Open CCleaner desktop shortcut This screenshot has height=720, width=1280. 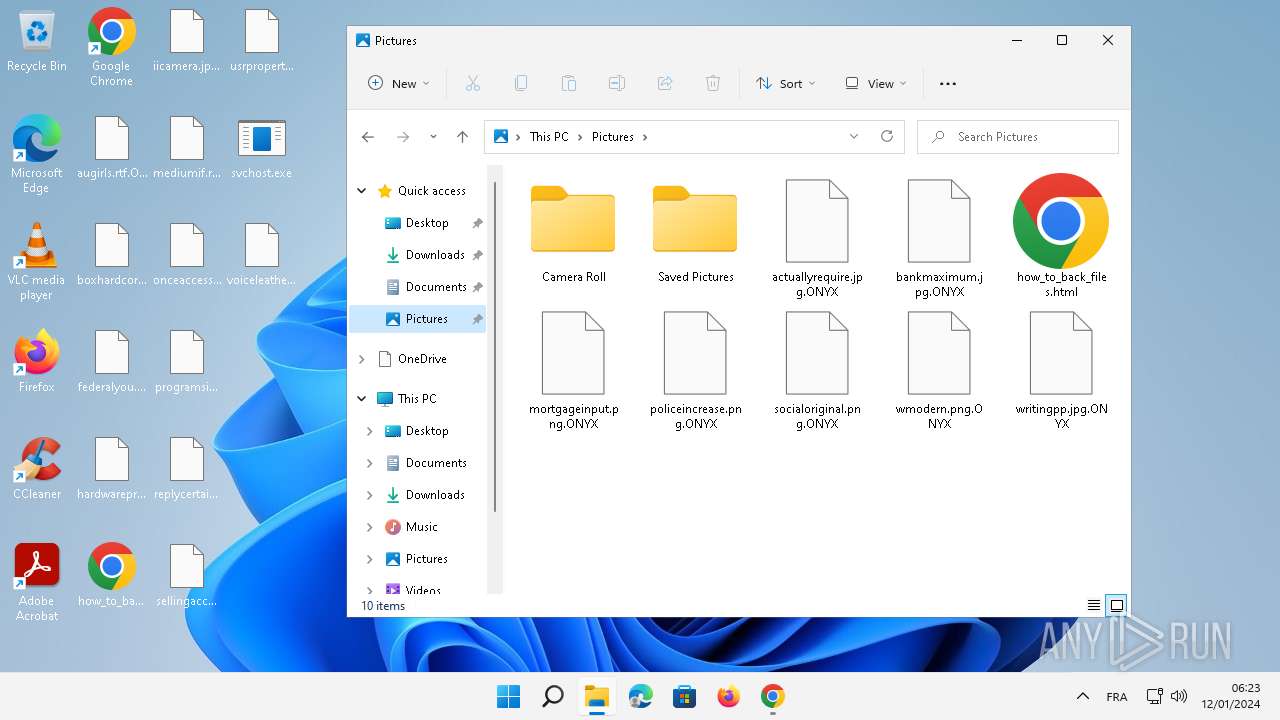37,468
